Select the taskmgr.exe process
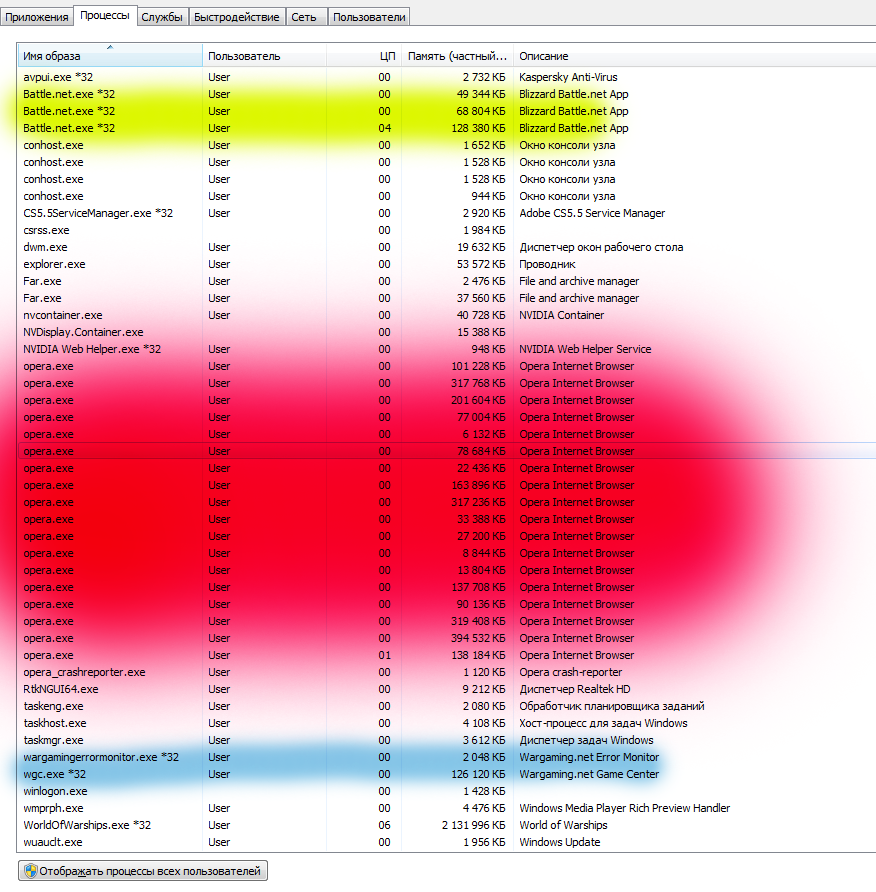This screenshot has height=892, width=876. point(447,740)
